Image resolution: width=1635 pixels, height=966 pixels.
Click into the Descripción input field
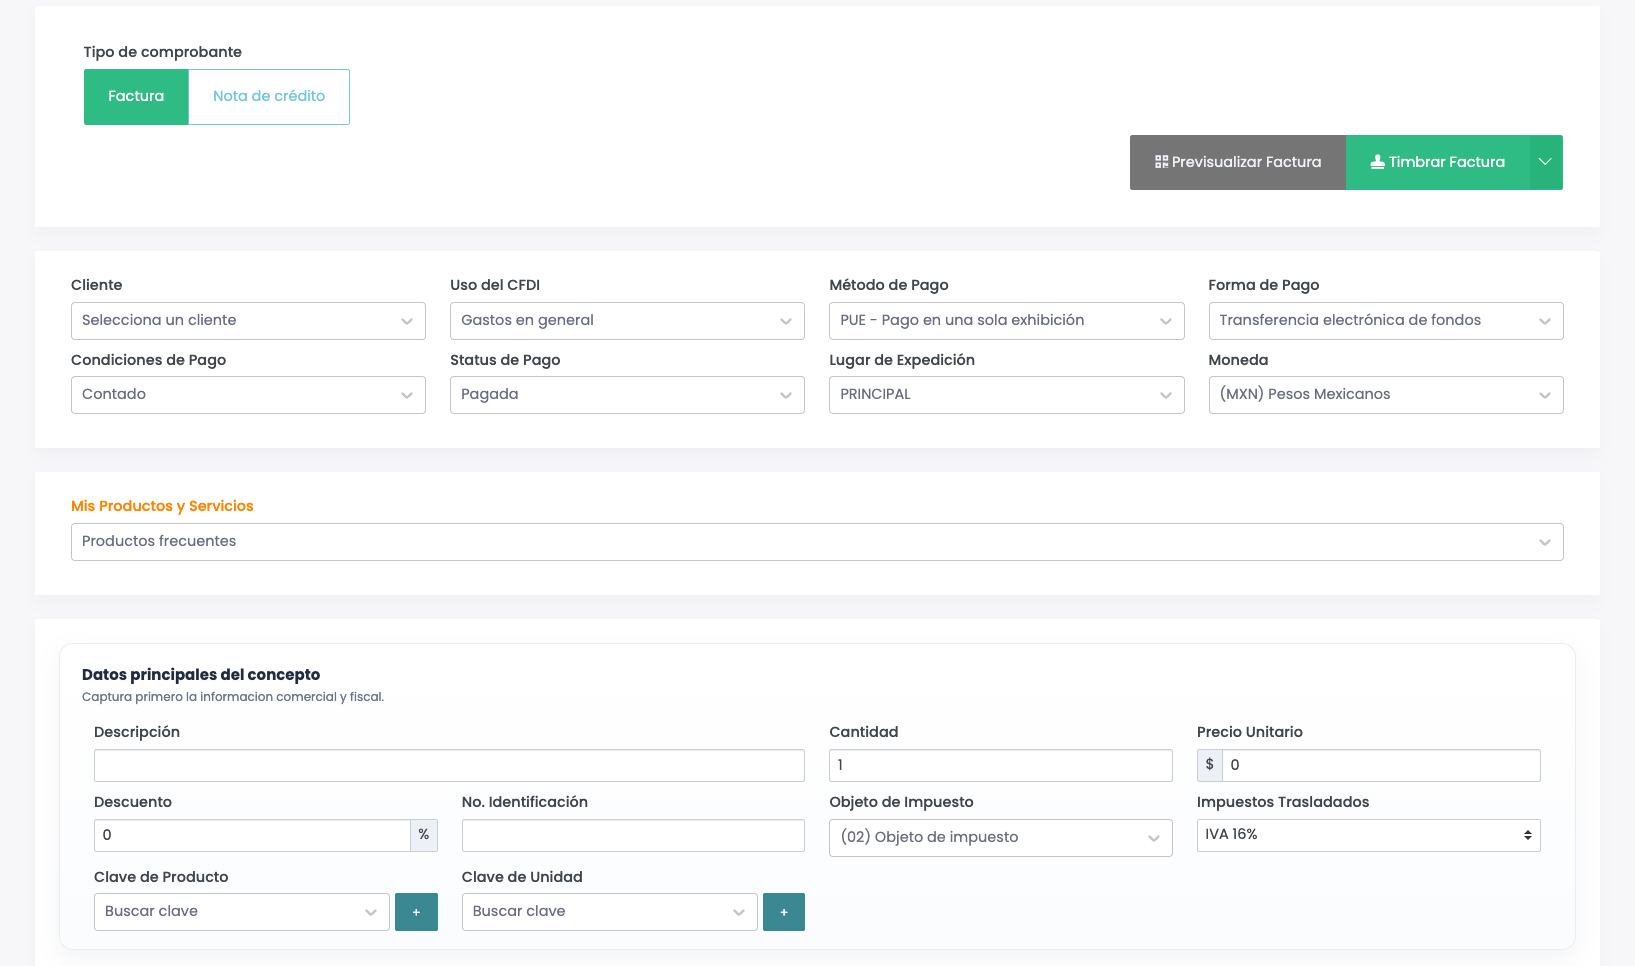pyautogui.click(x=449, y=765)
